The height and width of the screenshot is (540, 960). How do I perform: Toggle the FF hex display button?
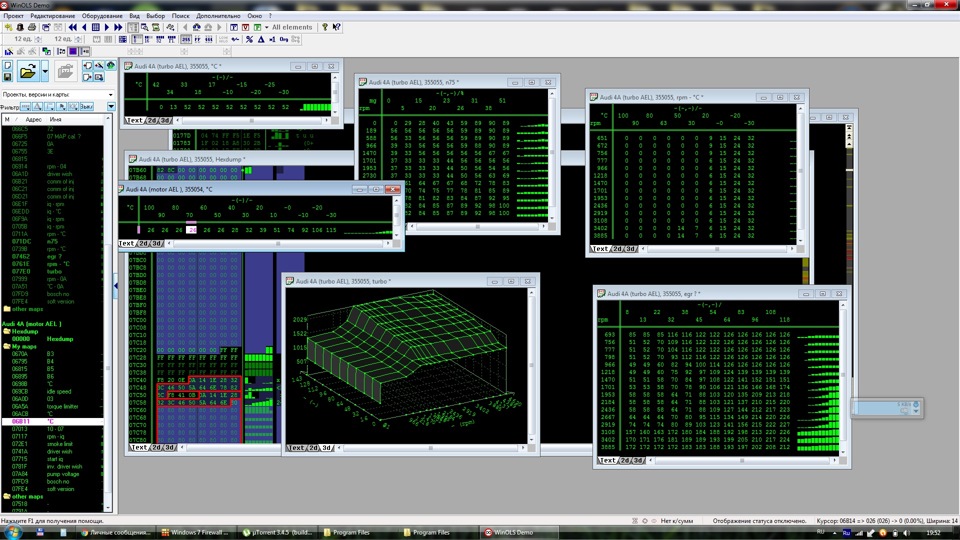point(197,39)
